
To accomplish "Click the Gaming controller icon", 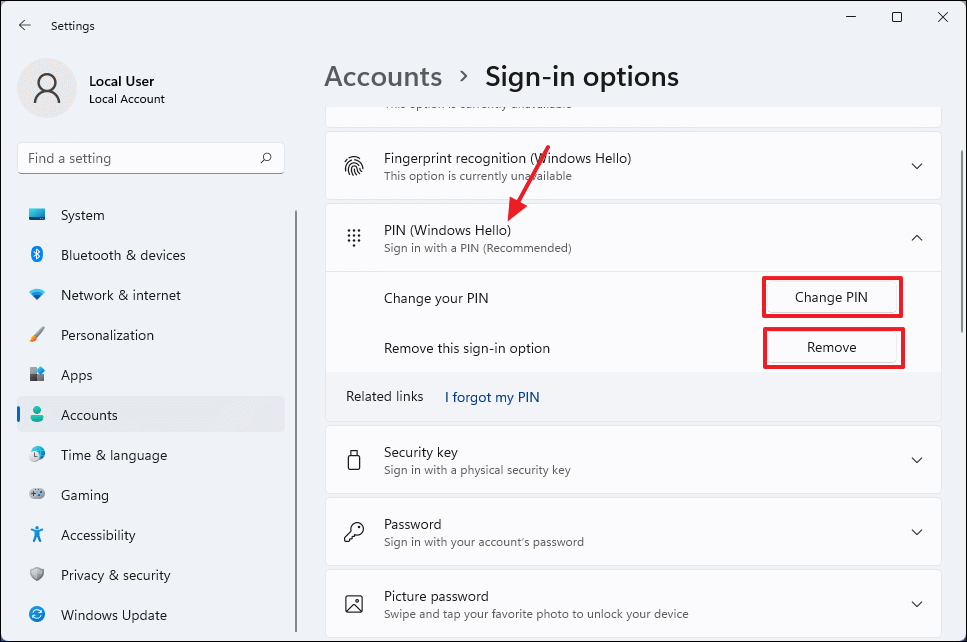I will [x=38, y=495].
